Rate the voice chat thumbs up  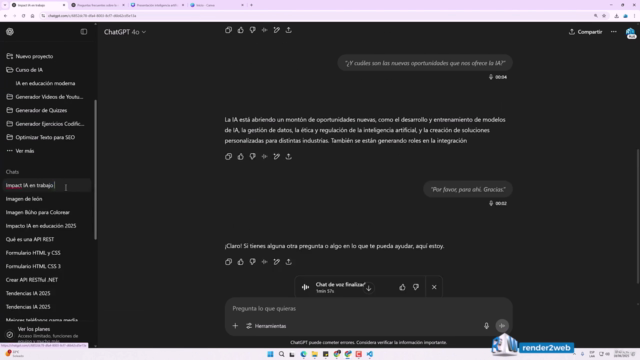pos(402,287)
